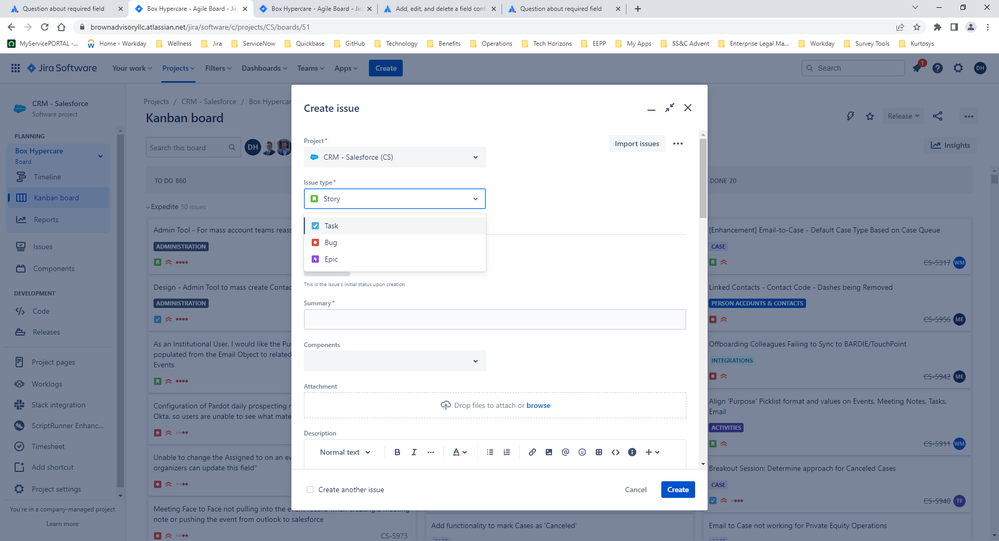The image size is (999, 541).
Task: Close the Create issue dialog
Action: click(687, 108)
